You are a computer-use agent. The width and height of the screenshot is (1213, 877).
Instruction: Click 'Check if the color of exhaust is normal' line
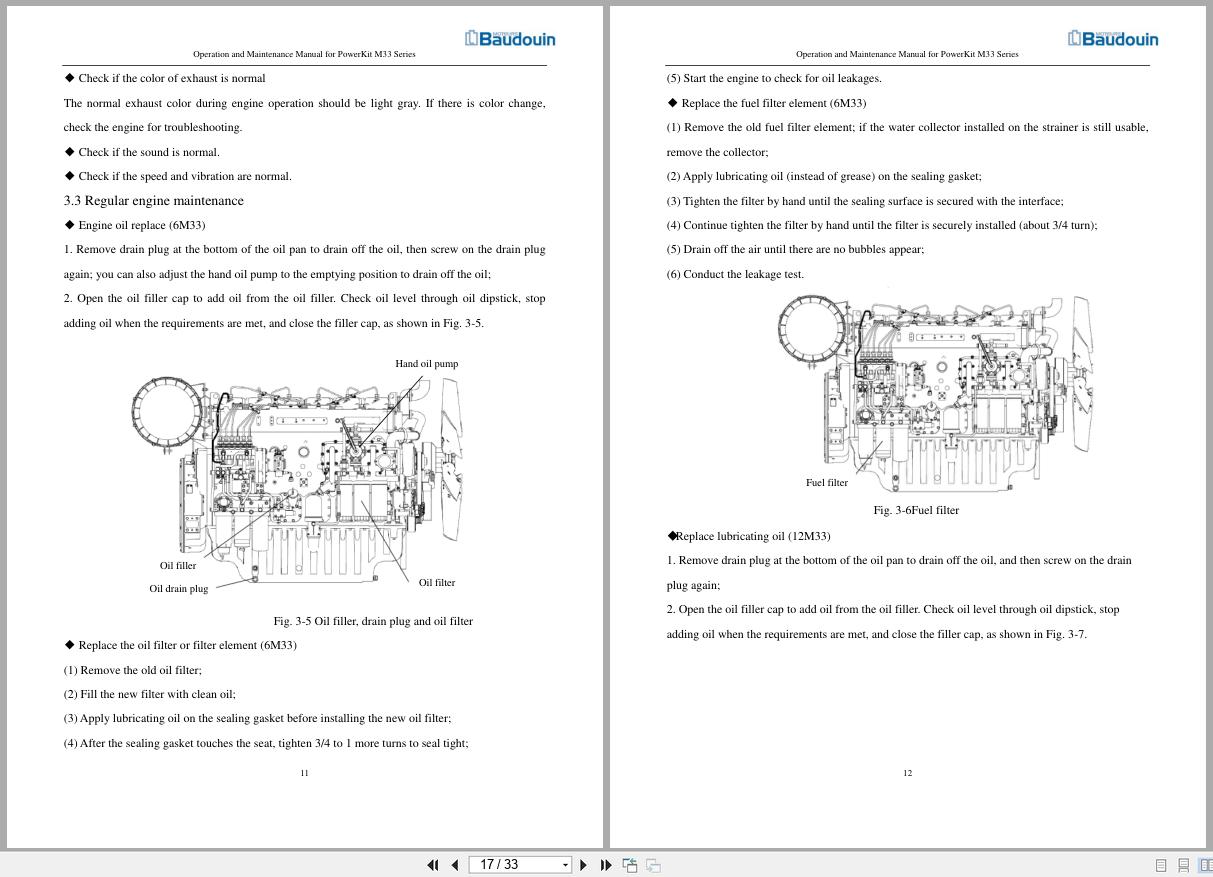coord(165,78)
